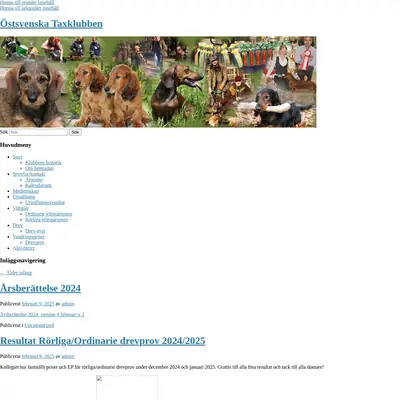The image size is (400, 400).
Task: Open the Viltspår menu item
Action: tap(21, 208)
